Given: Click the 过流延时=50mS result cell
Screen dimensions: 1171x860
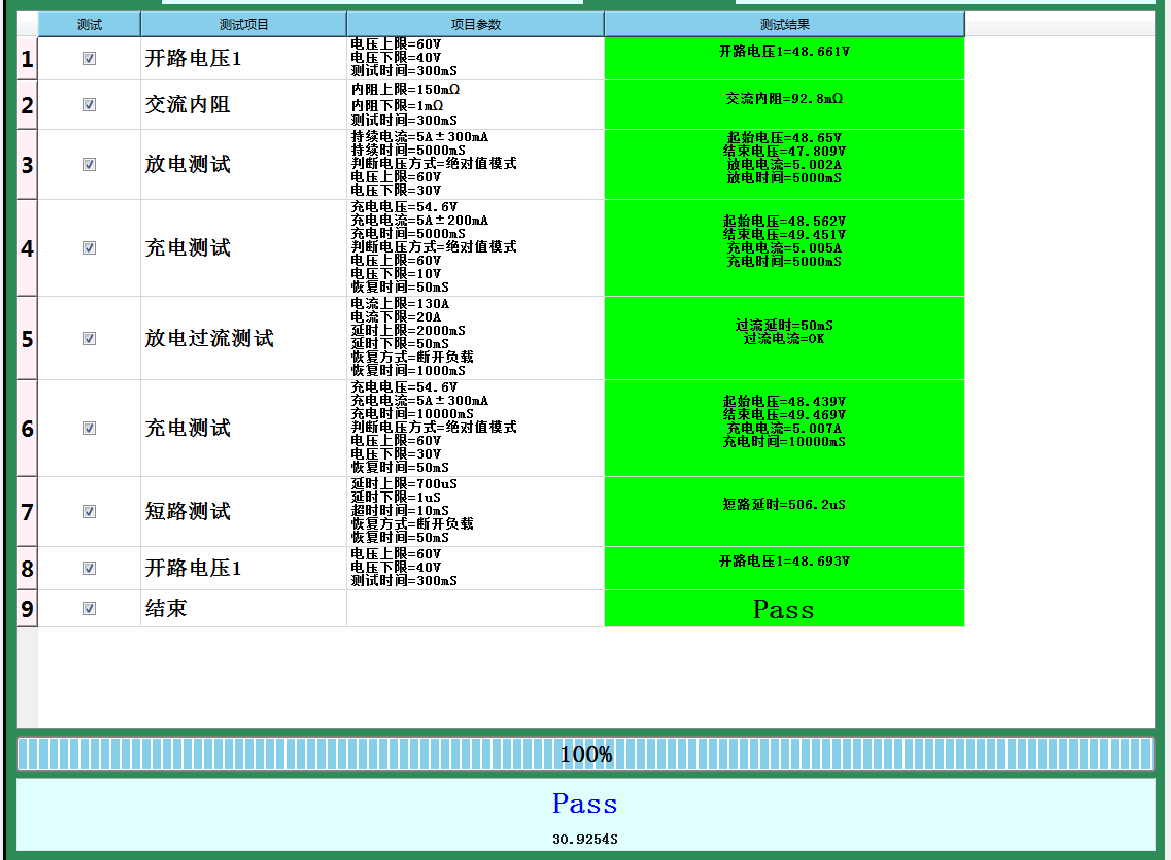Looking at the screenshot, I should coord(784,326).
